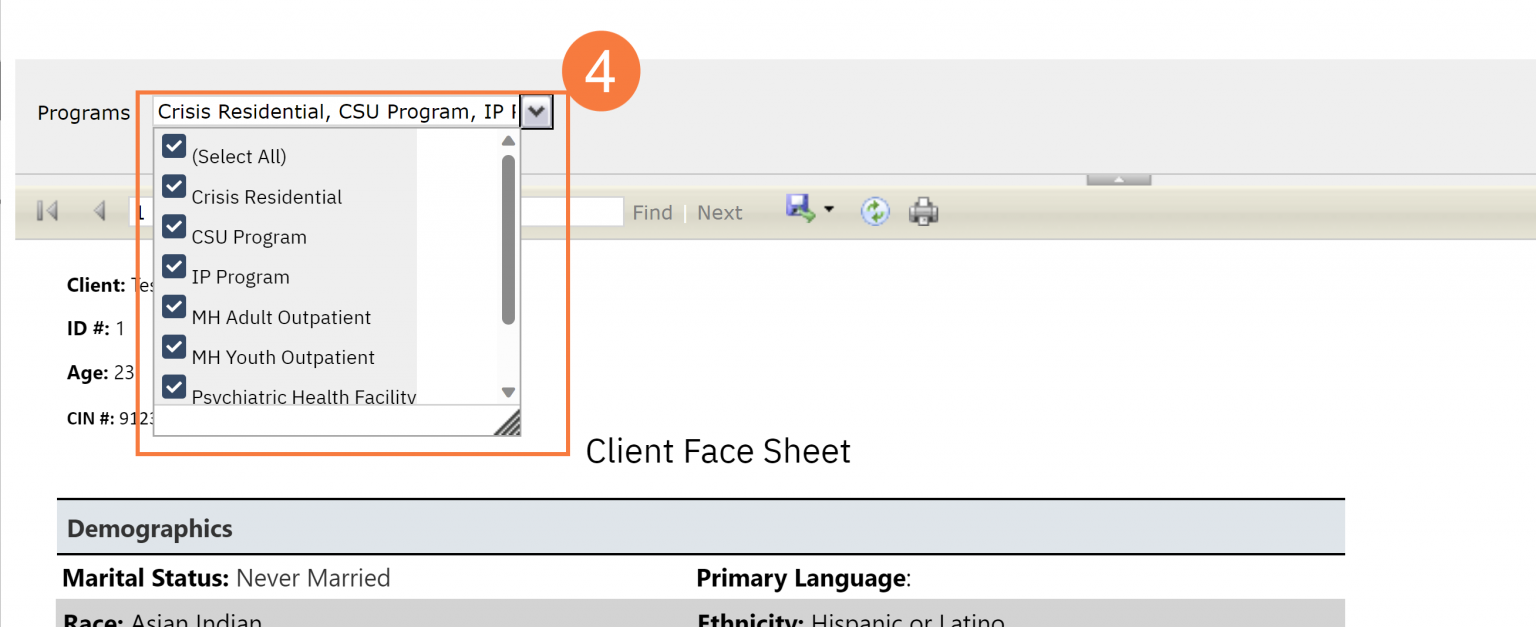Go to the first page icon
The height and width of the screenshot is (627, 1536).
tap(46, 211)
